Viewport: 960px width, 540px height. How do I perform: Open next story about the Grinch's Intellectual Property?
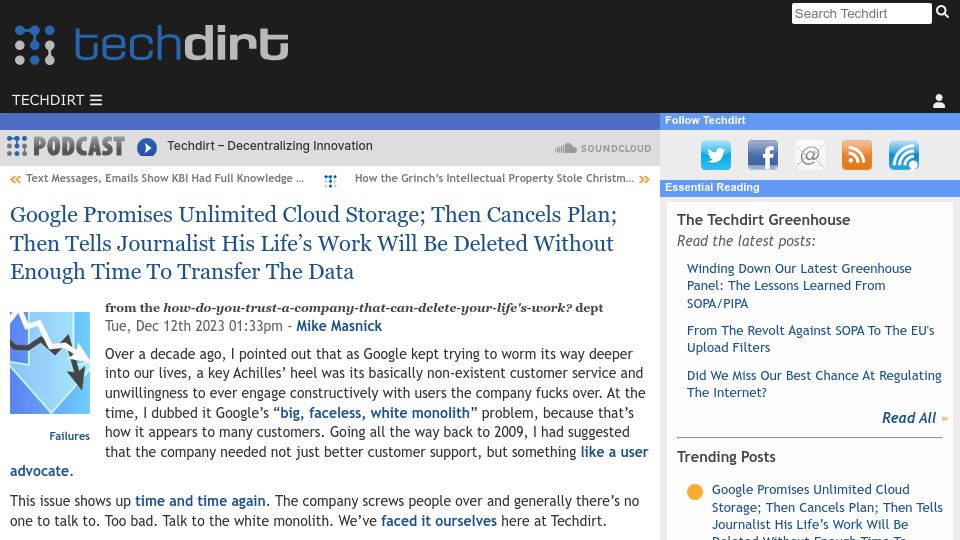(494, 178)
